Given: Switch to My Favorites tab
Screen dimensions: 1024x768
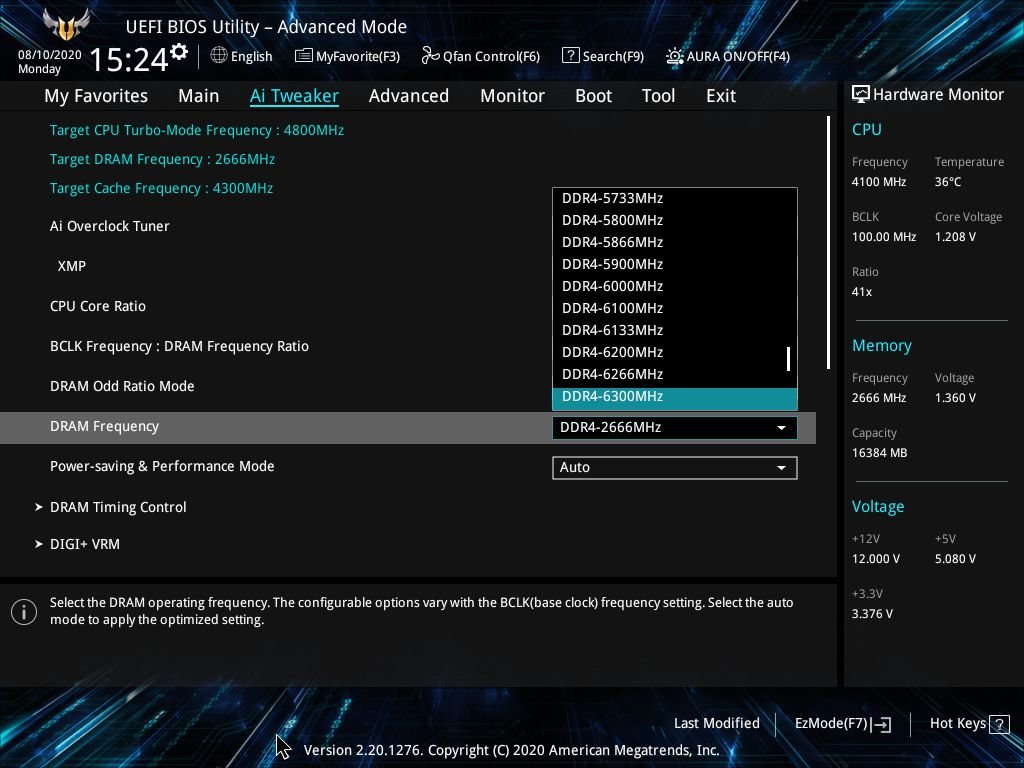Looking at the screenshot, I should [x=96, y=96].
